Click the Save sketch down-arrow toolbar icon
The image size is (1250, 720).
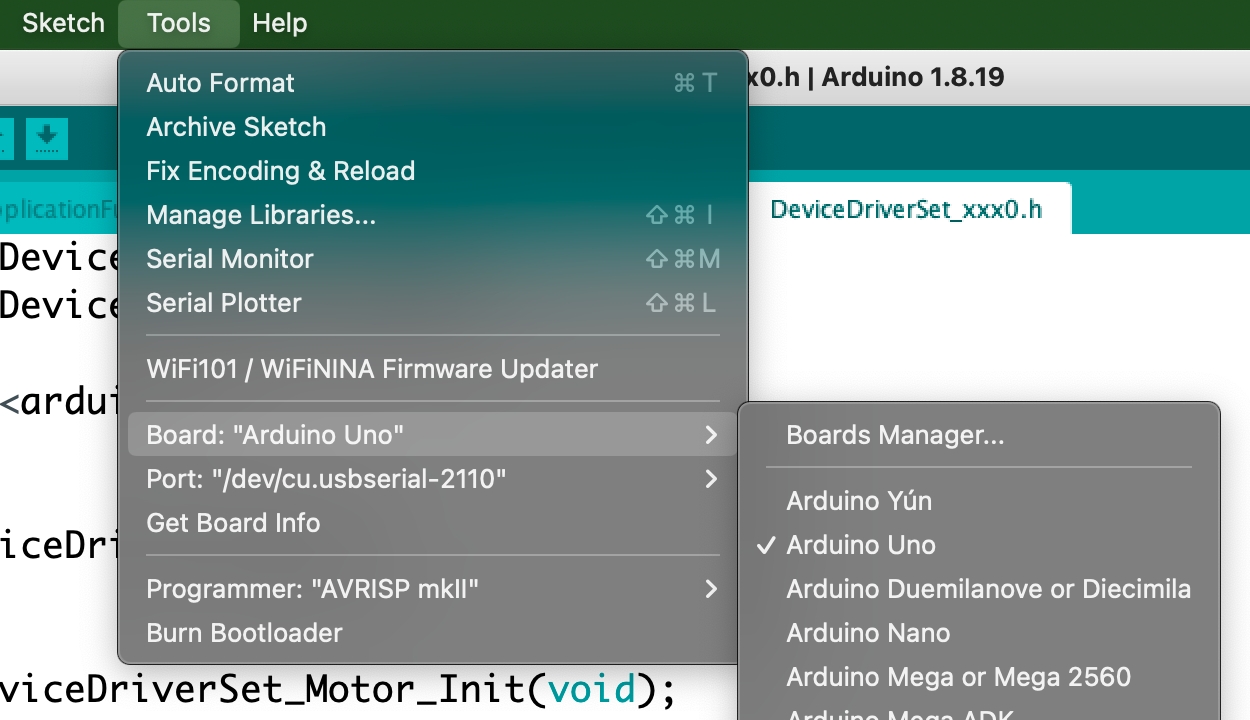[46, 137]
